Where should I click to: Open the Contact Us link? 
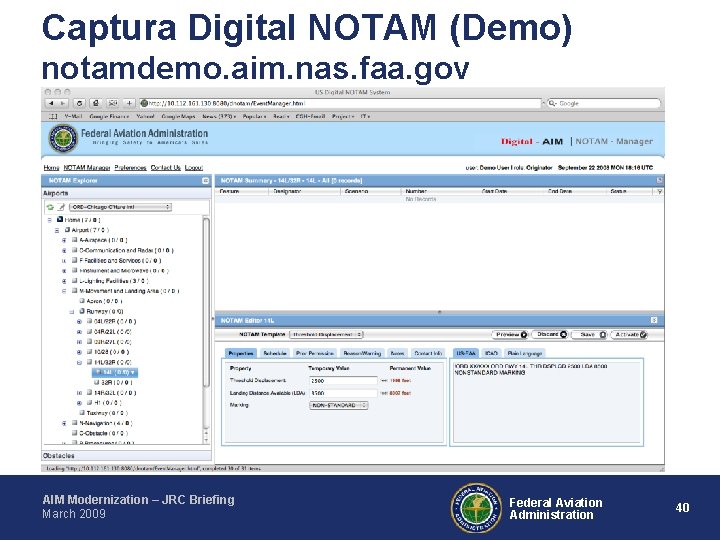click(x=166, y=168)
